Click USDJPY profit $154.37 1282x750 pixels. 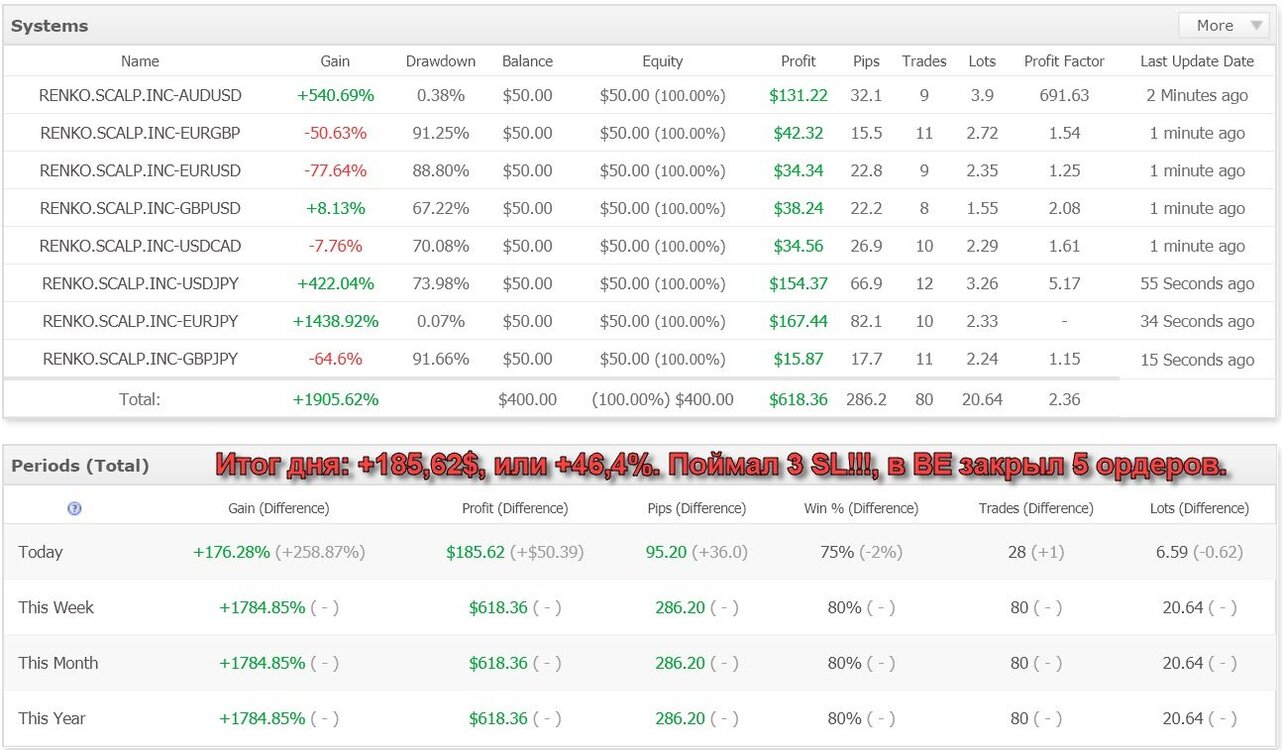[798, 284]
